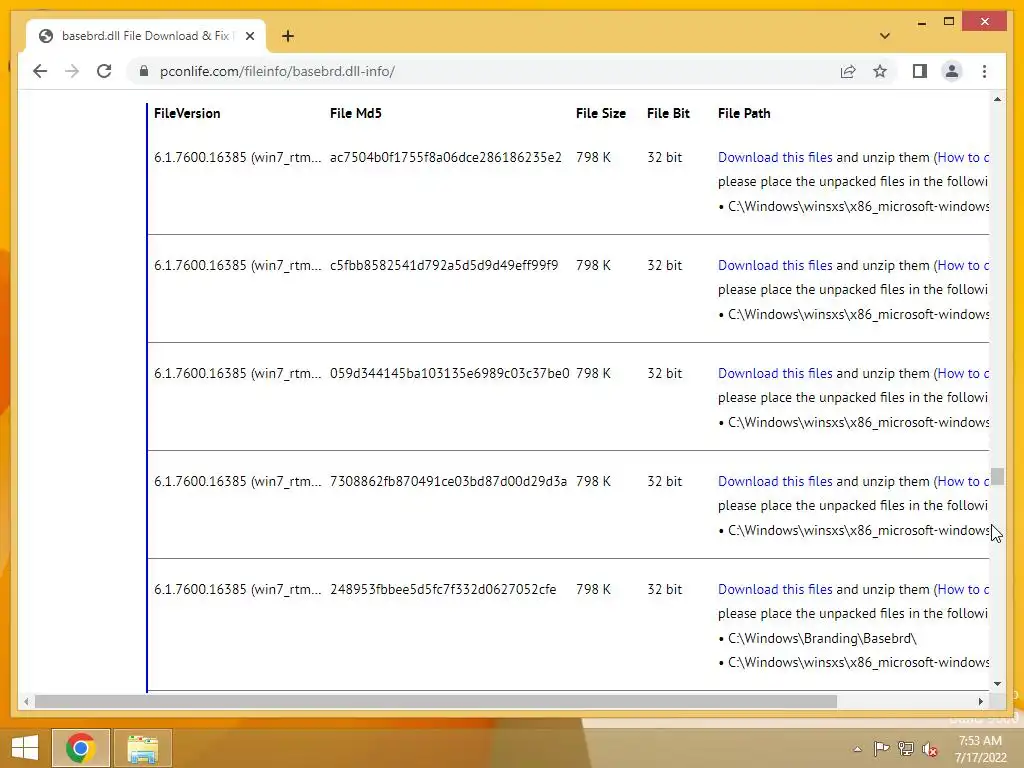Close the basebrd.dll tab
This screenshot has width=1024, height=768.
pos(249,36)
